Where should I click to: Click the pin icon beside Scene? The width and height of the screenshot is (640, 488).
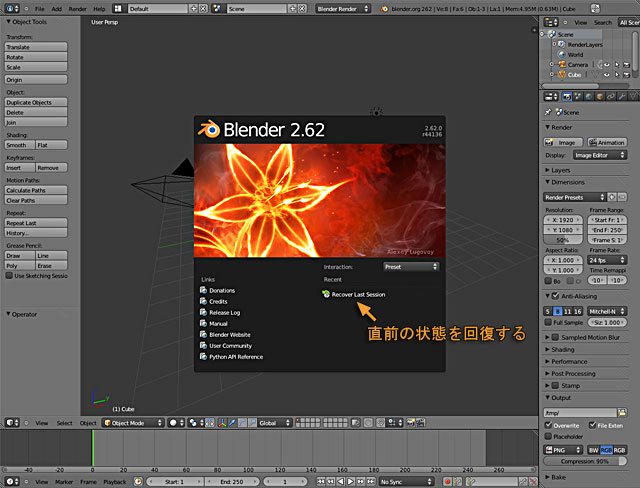548,112
